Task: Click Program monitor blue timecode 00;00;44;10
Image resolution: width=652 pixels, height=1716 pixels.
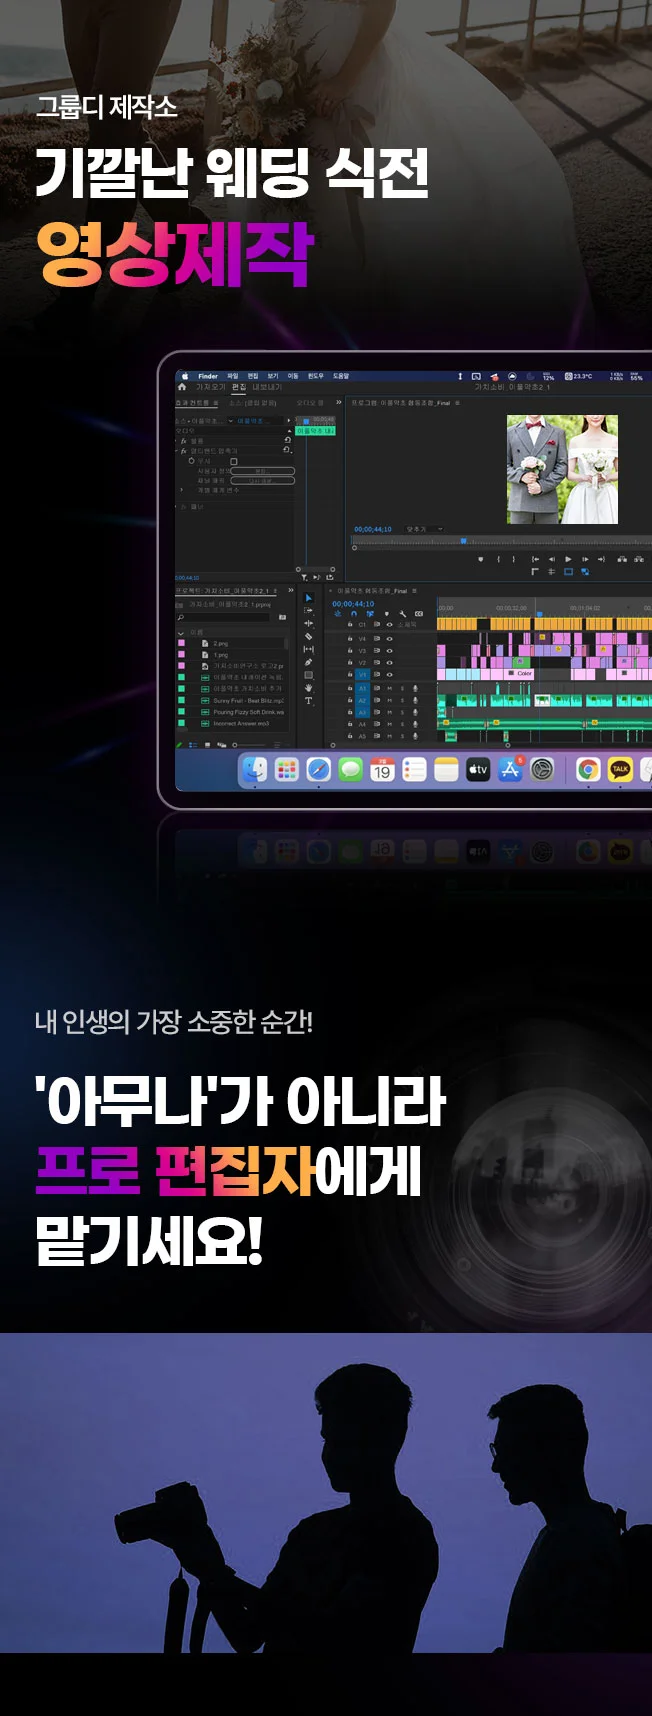Action: [x=373, y=529]
